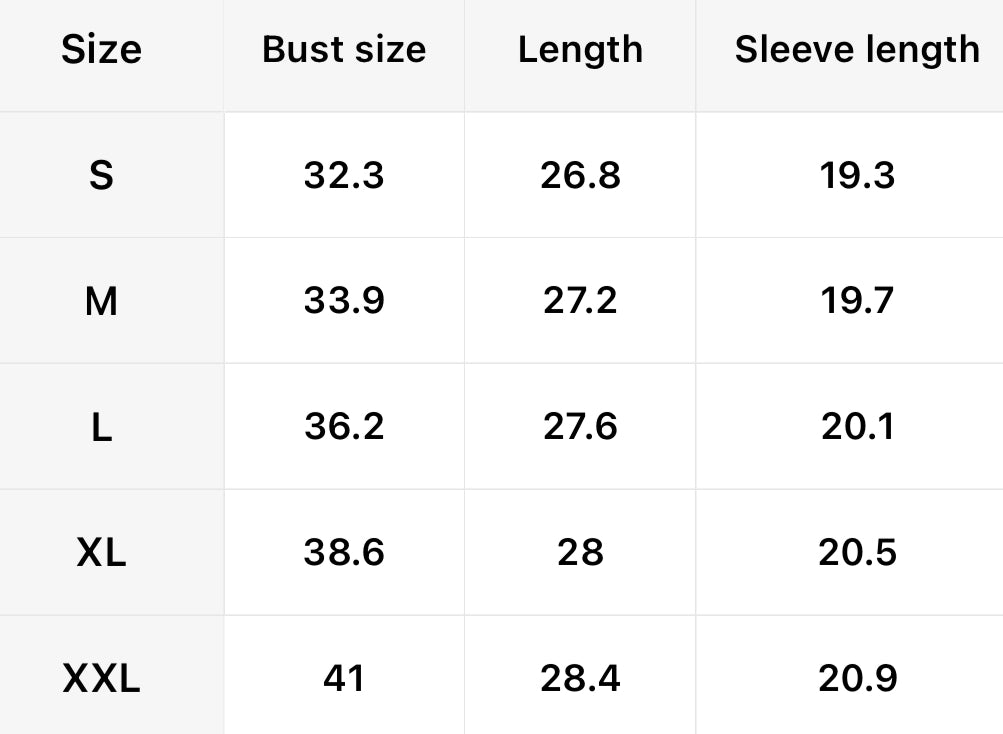Click the 32.3 bust size cell
This screenshot has width=1003, height=734.
(344, 176)
